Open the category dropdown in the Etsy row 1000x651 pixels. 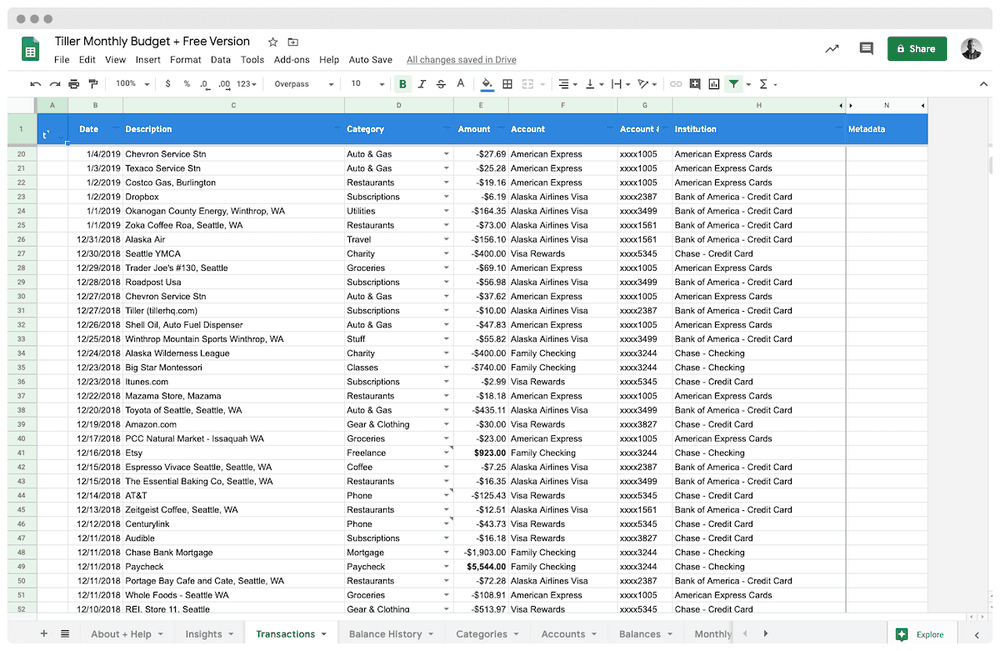click(446, 453)
